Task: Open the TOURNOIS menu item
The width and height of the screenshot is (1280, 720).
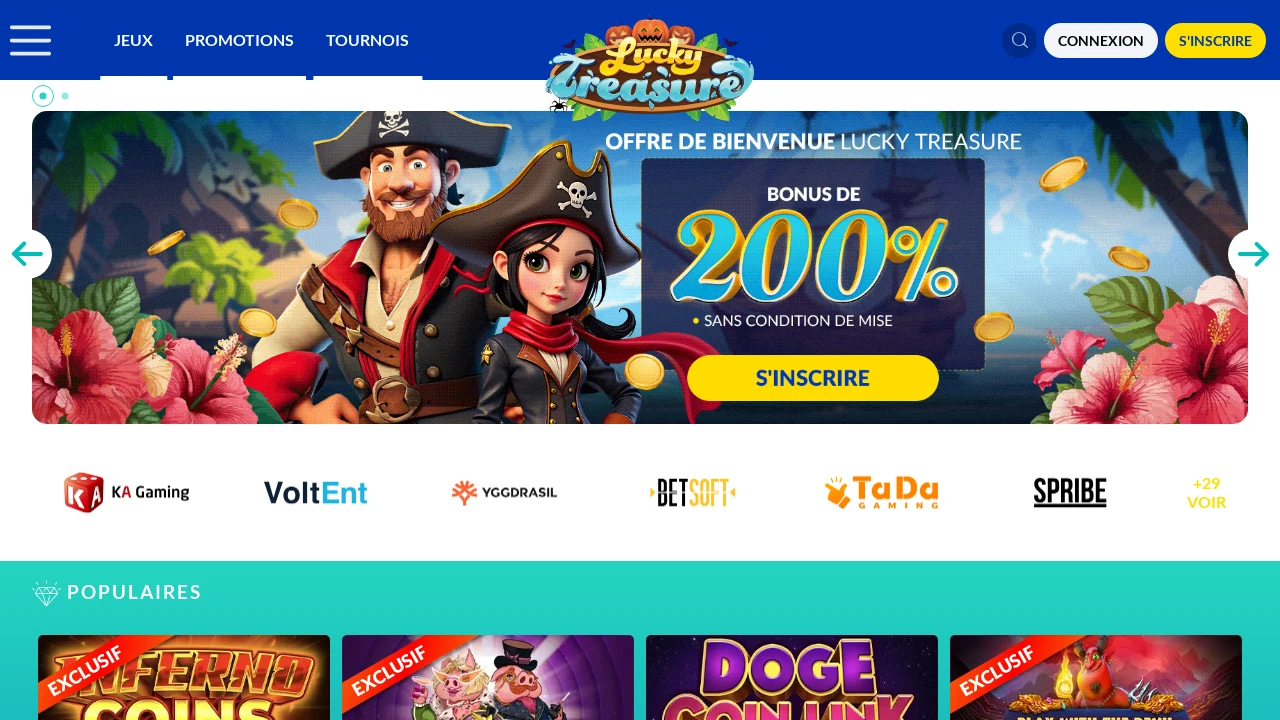Action: [367, 40]
